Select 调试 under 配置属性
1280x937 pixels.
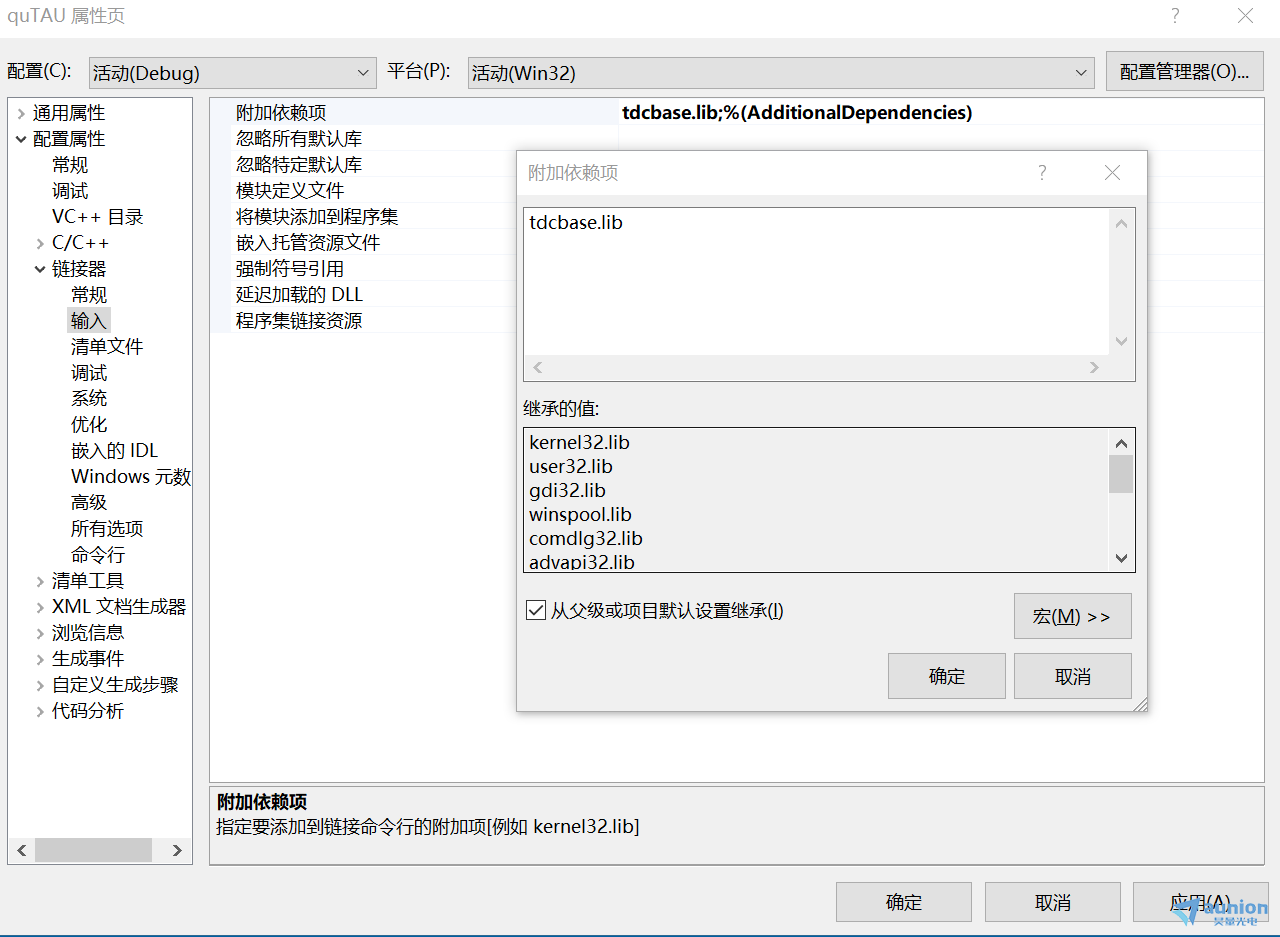[x=70, y=191]
